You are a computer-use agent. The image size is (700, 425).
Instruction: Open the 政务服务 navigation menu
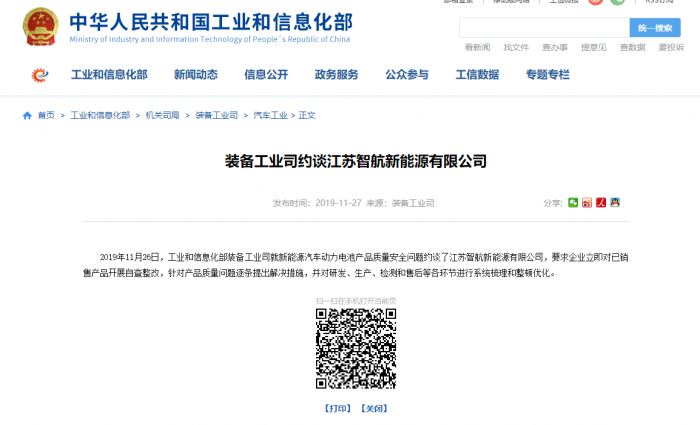(337, 75)
